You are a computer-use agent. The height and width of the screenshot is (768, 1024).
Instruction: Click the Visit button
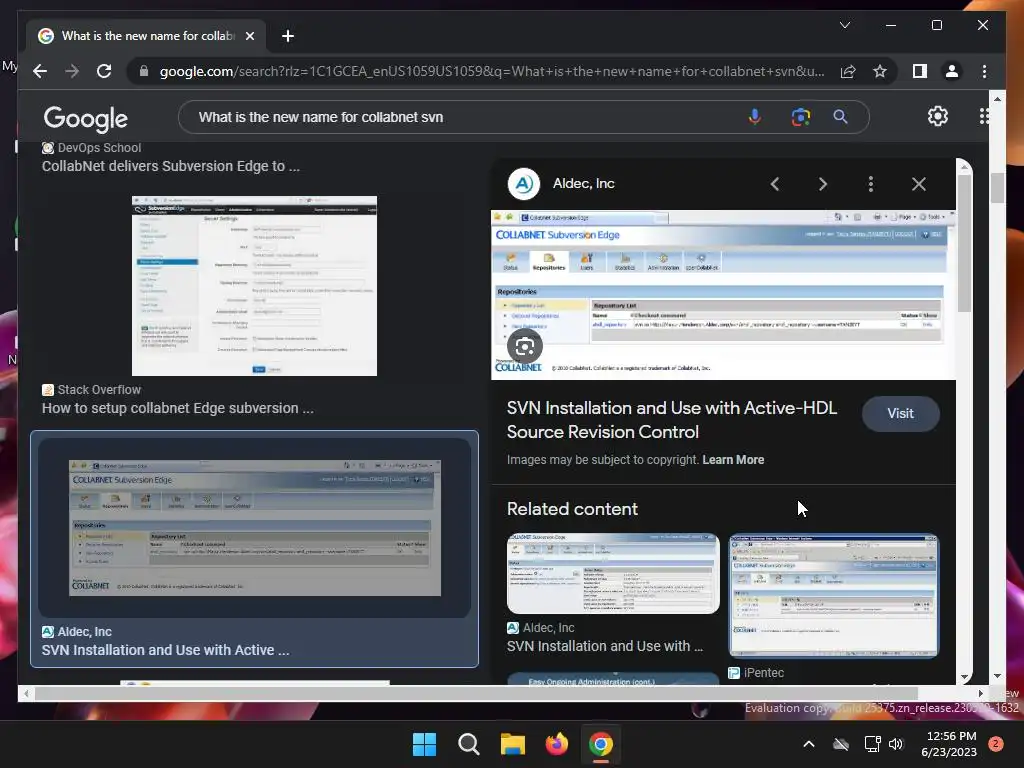(901, 413)
